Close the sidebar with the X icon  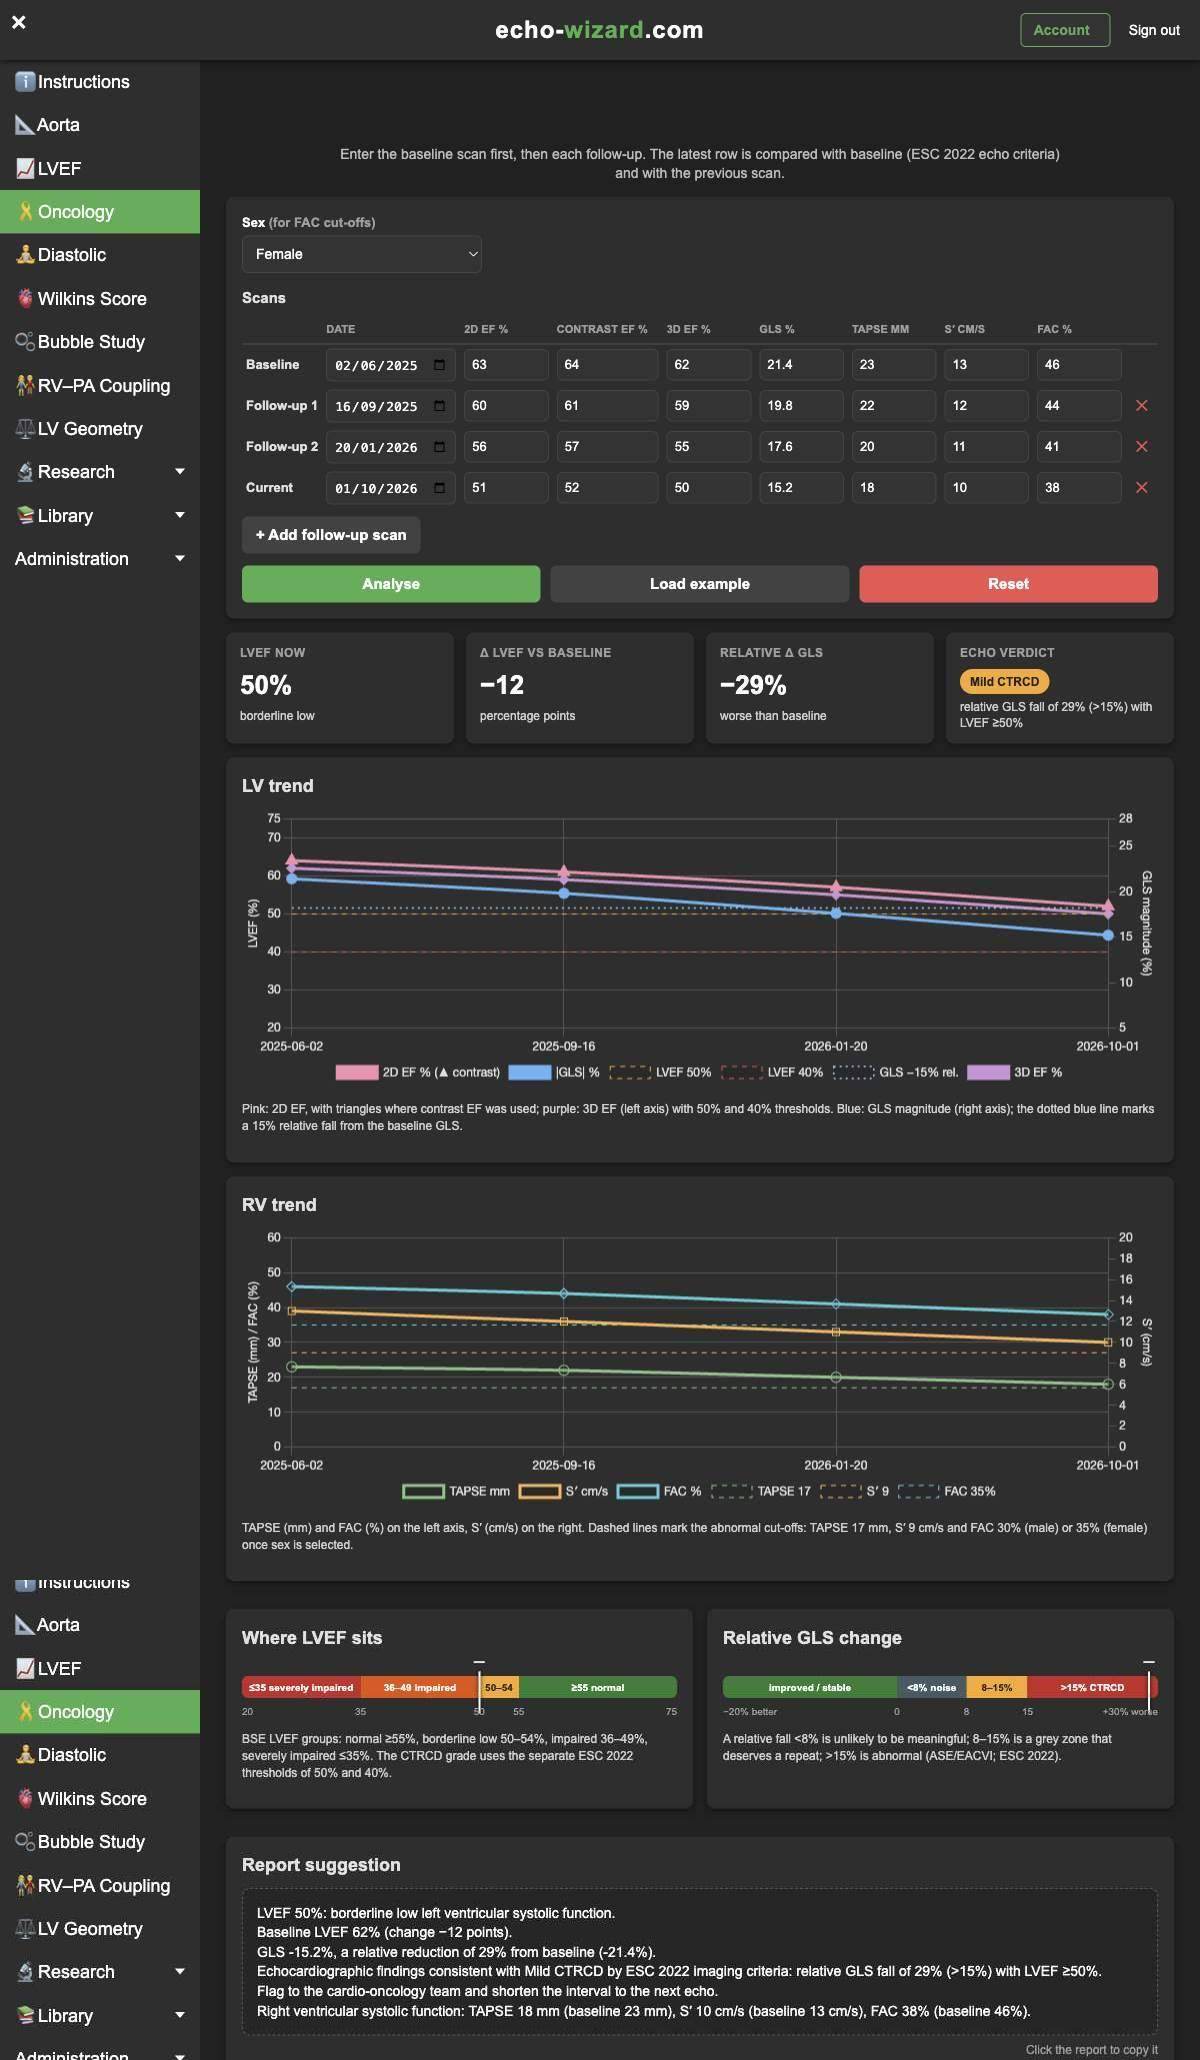[18, 22]
